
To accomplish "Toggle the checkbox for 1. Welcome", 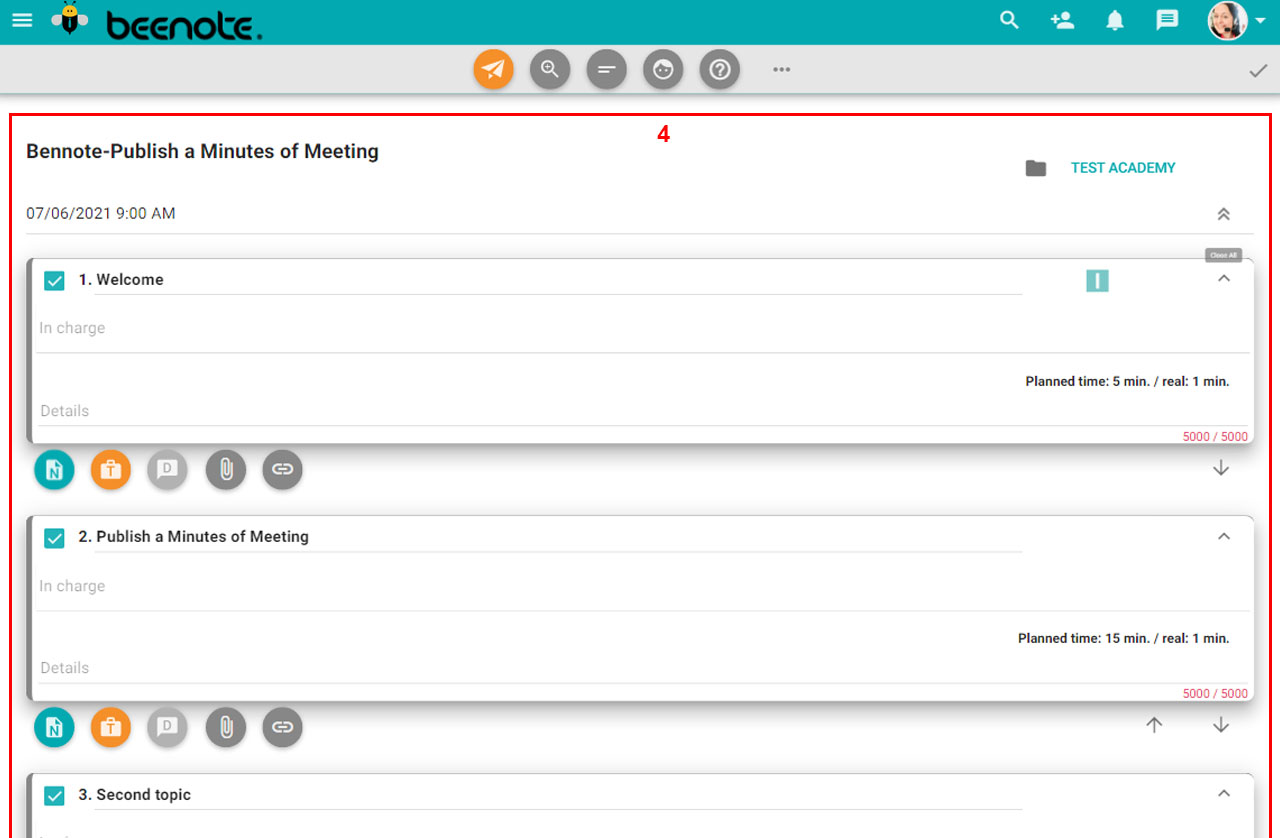I will click(55, 281).
